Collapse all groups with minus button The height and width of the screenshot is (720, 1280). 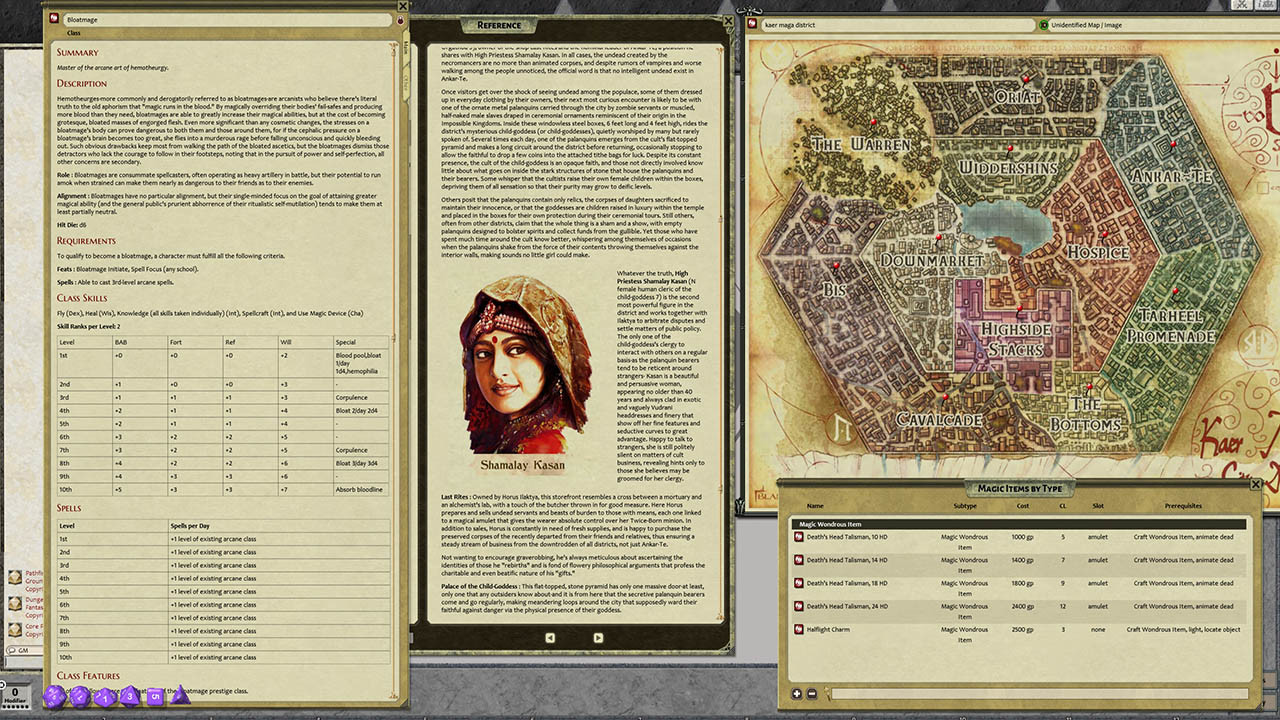tap(811, 694)
